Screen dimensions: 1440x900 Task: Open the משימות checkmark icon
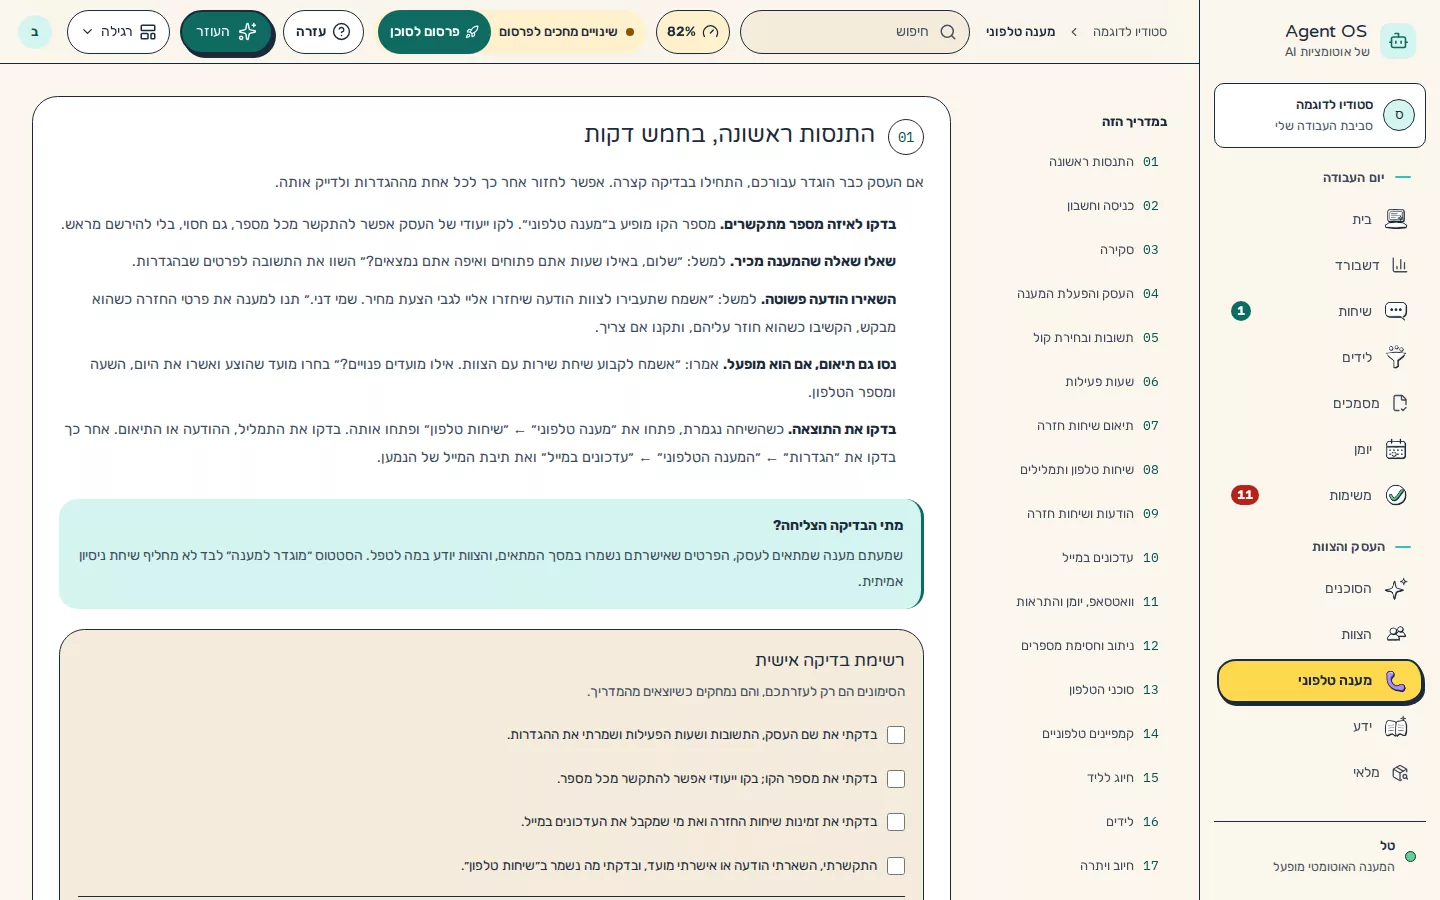[x=1396, y=495]
